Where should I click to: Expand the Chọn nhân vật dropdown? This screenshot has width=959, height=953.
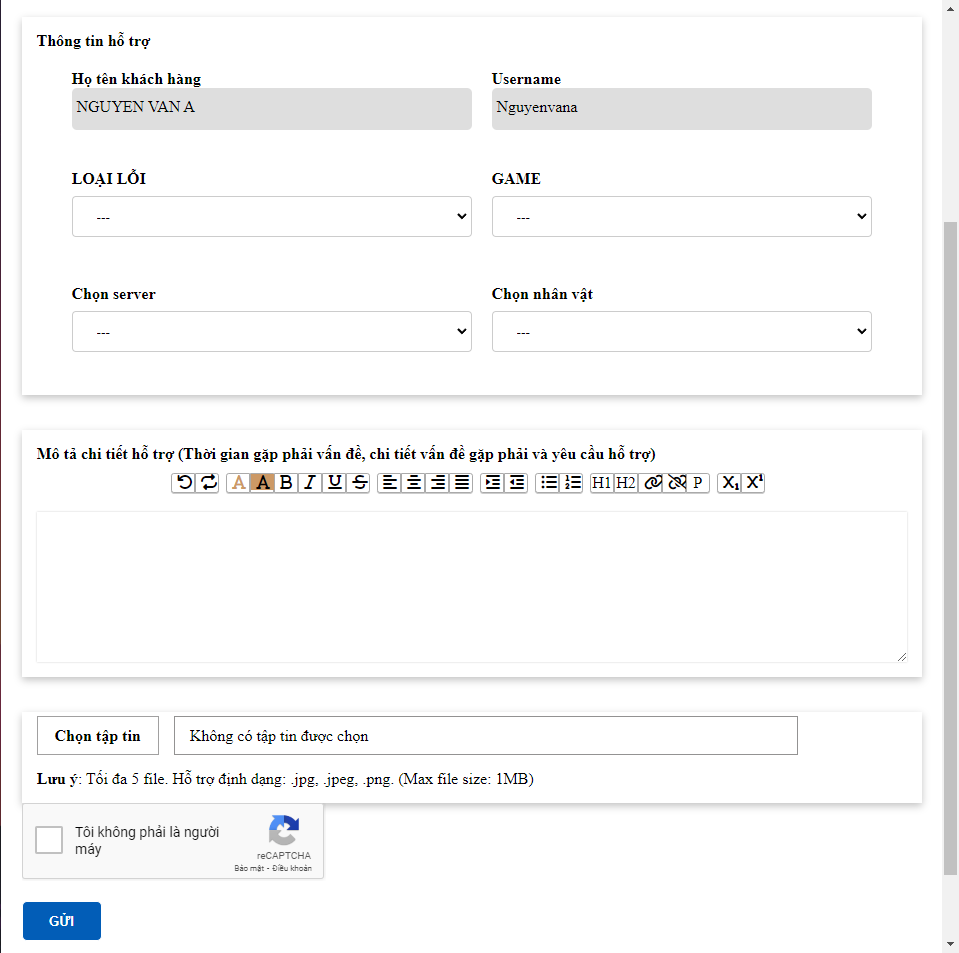[x=681, y=332]
